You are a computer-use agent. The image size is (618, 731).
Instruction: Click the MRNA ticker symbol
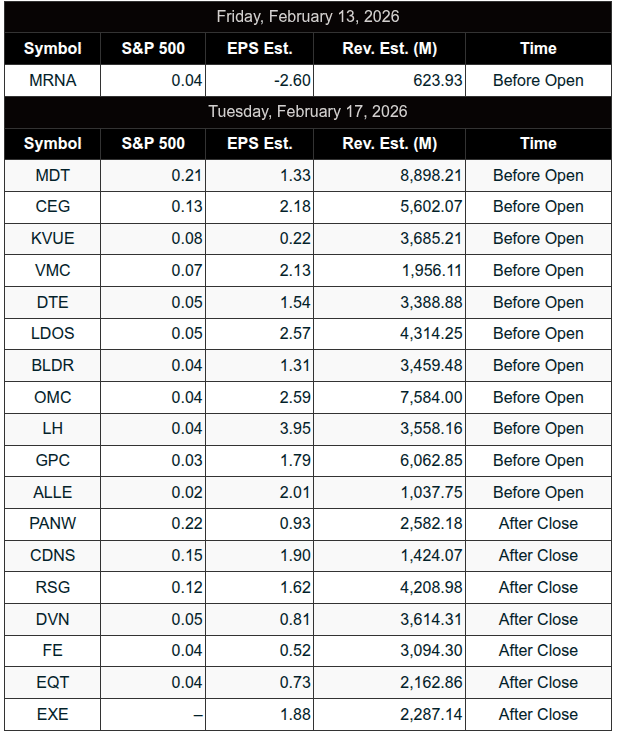pos(53,80)
